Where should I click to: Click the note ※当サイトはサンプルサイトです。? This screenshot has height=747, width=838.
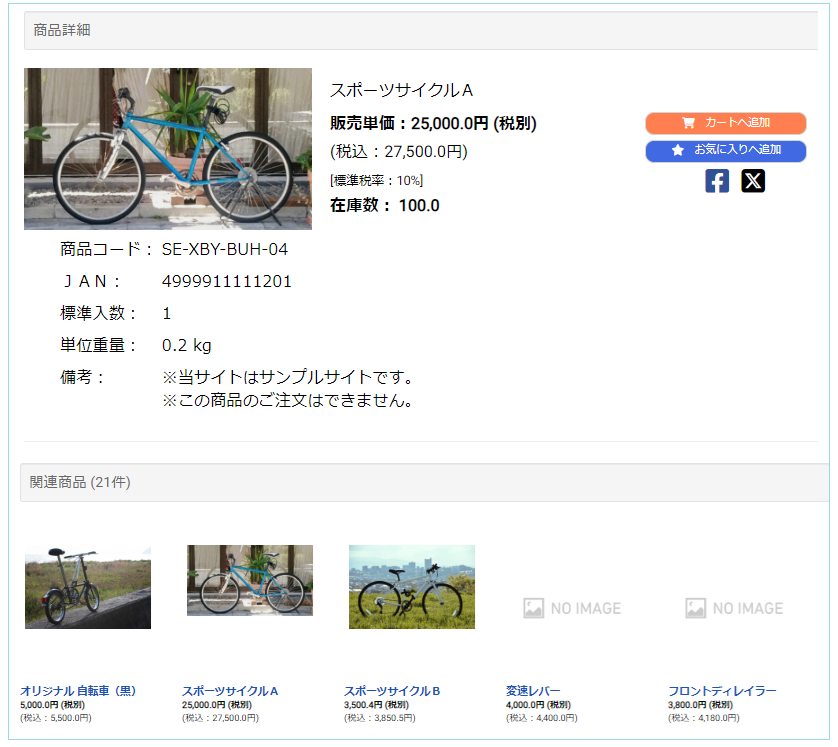(x=288, y=377)
